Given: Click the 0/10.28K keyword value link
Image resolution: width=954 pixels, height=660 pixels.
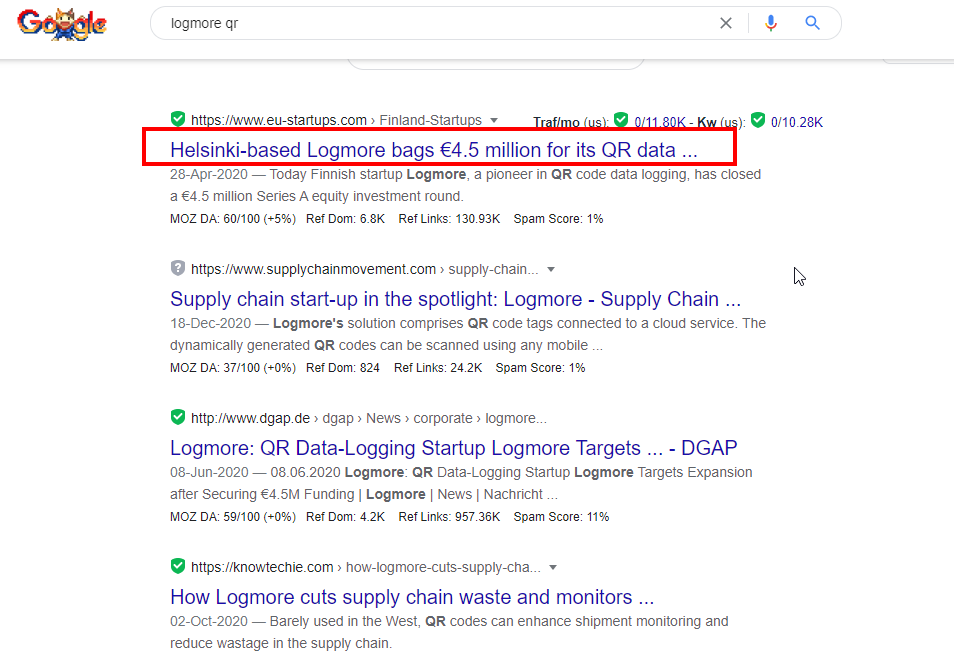Looking at the screenshot, I should [x=796, y=122].
